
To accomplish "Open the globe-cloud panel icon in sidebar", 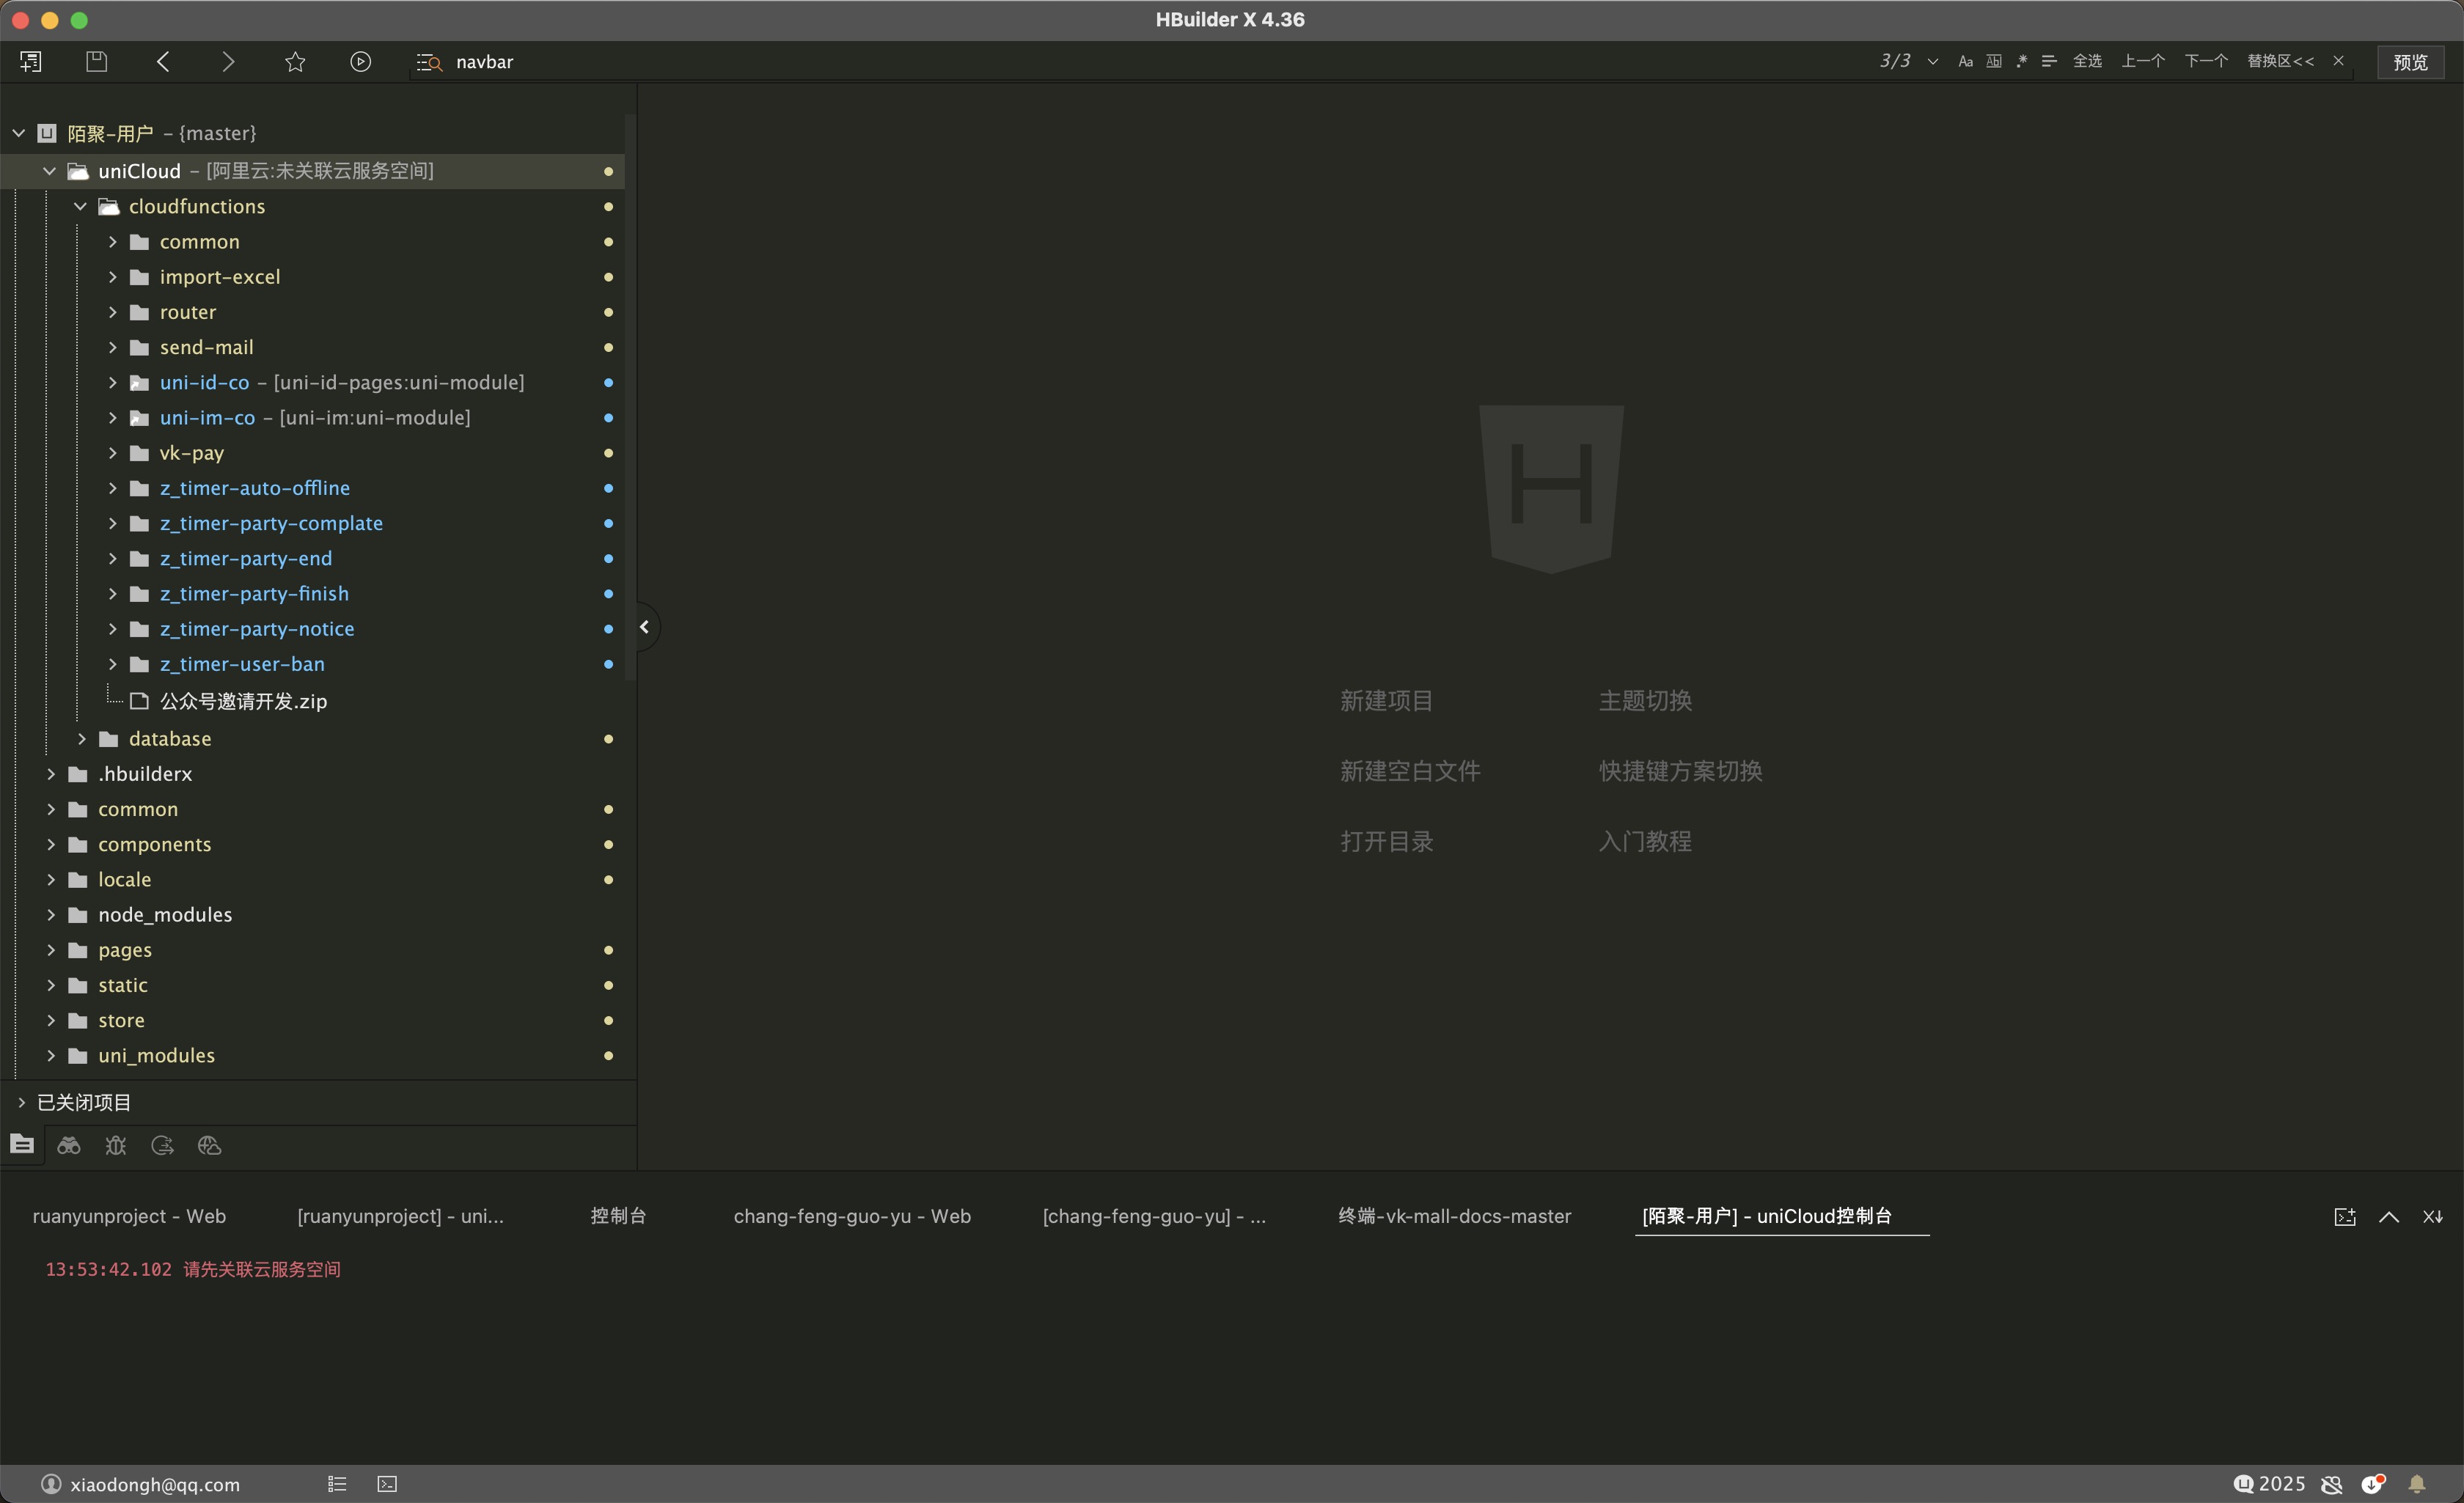I will click(209, 1146).
